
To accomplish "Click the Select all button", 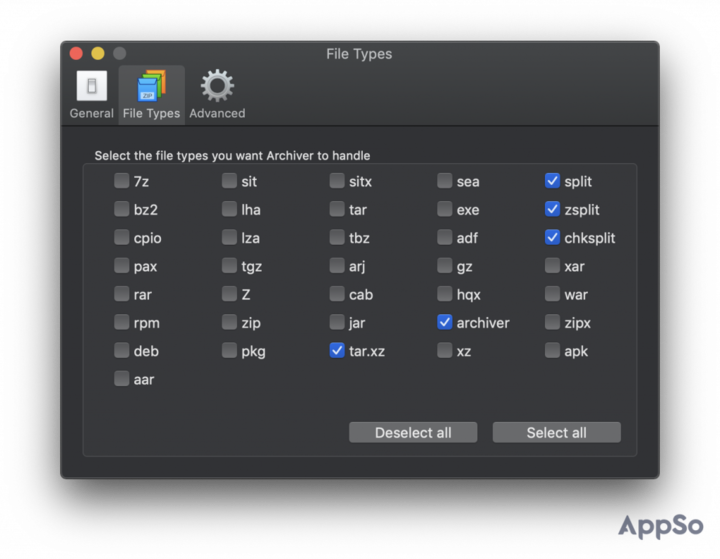I will [x=557, y=433].
